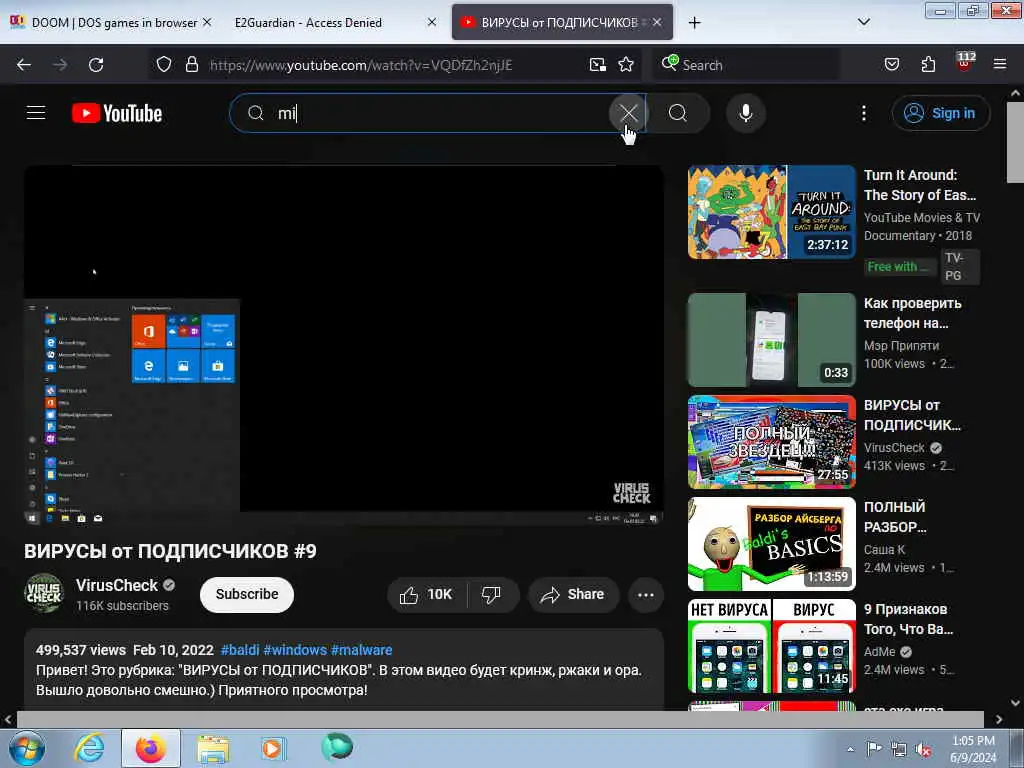
Task: Open more actions ellipsis under the video
Action: point(645,594)
